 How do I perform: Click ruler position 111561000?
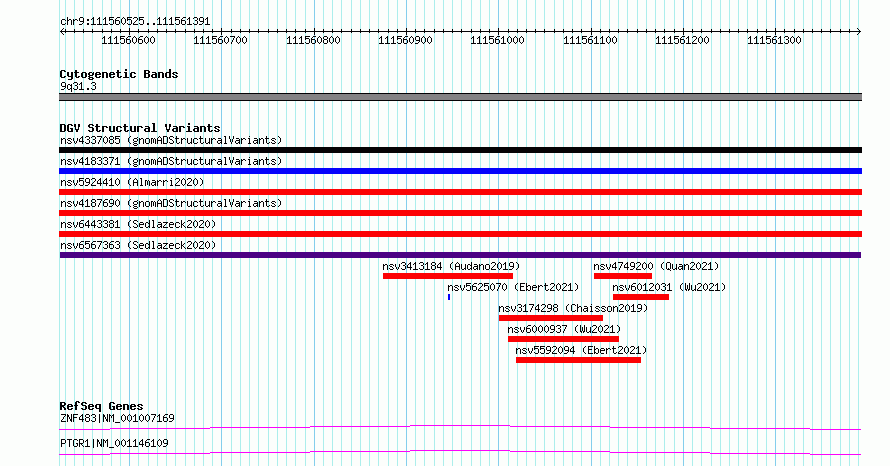tap(497, 40)
